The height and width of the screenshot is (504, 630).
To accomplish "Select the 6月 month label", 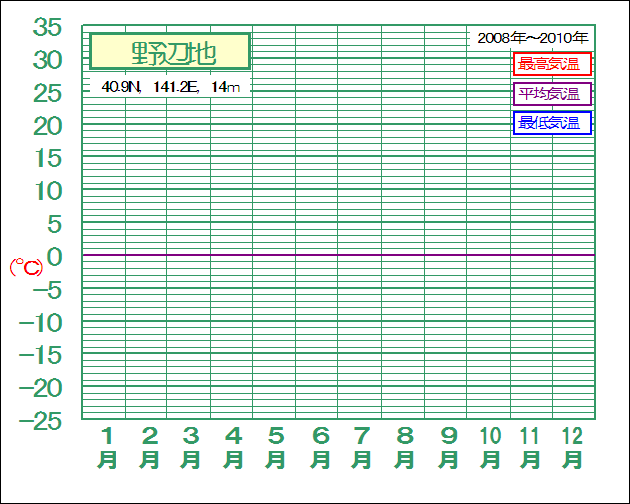I will click(x=320, y=448).
